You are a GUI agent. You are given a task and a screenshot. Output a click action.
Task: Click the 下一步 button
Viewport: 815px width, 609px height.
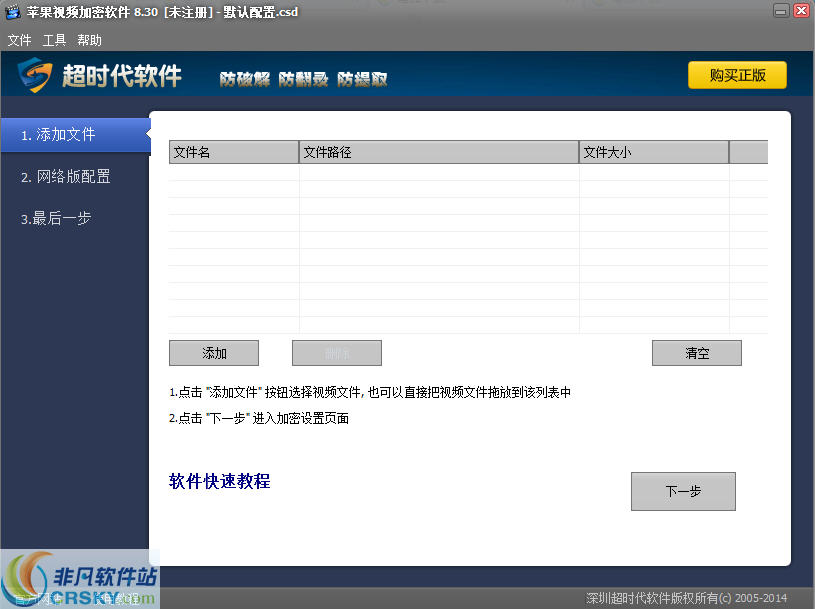pos(683,492)
